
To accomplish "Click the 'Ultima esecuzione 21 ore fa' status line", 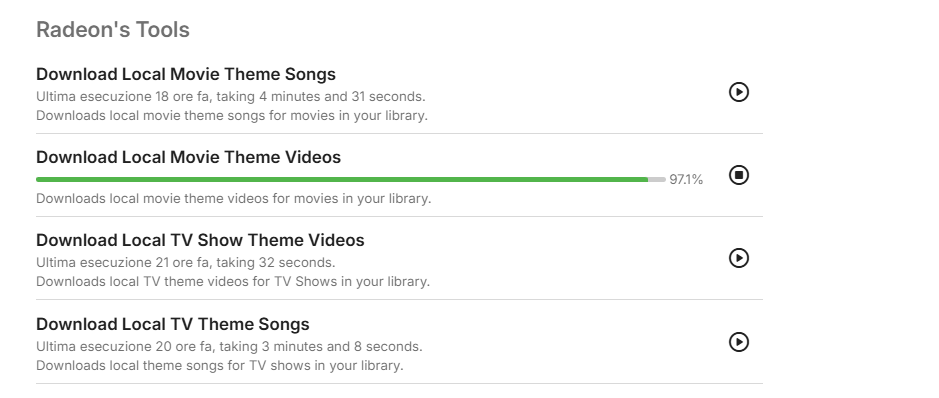I will pos(186,263).
